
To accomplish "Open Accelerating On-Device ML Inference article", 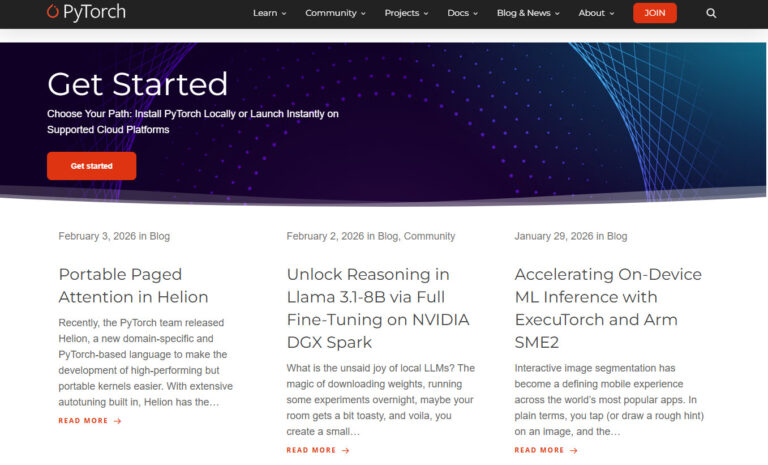I will (607, 297).
